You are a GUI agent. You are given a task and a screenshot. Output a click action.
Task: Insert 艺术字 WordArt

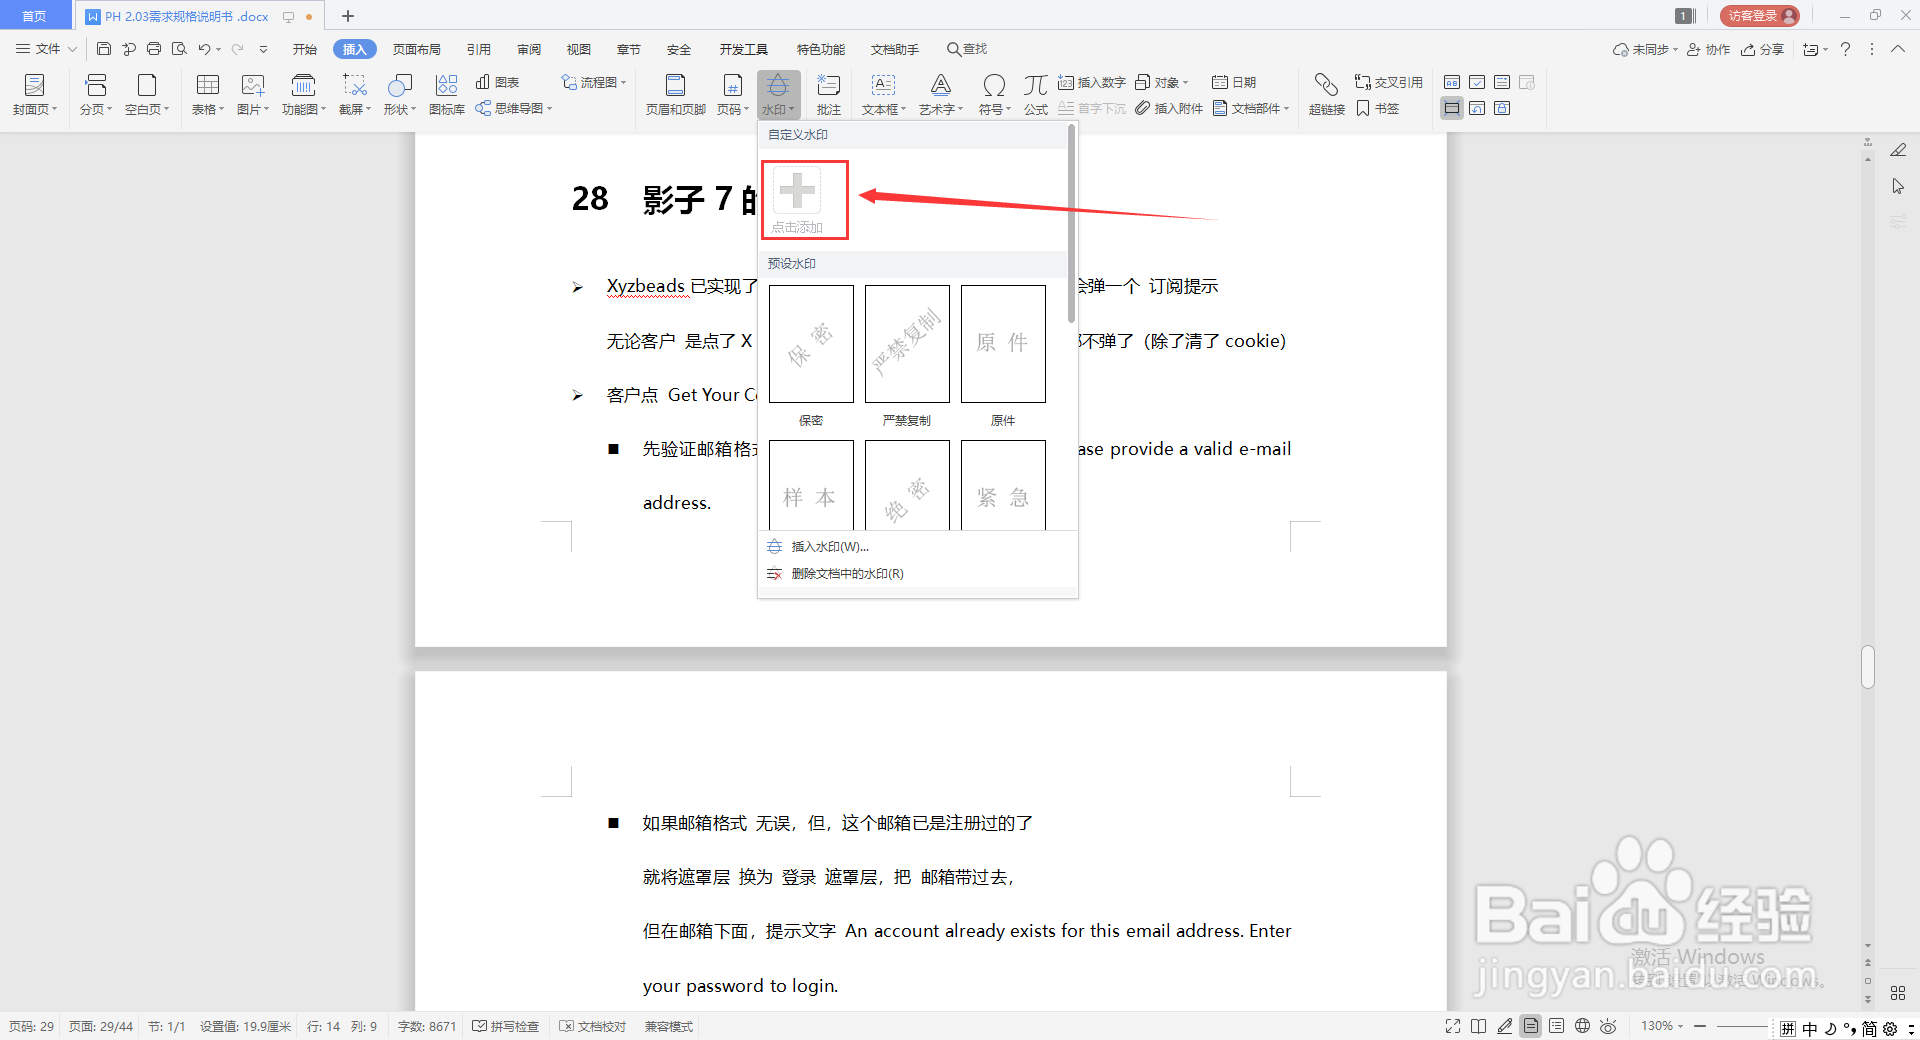click(x=938, y=93)
